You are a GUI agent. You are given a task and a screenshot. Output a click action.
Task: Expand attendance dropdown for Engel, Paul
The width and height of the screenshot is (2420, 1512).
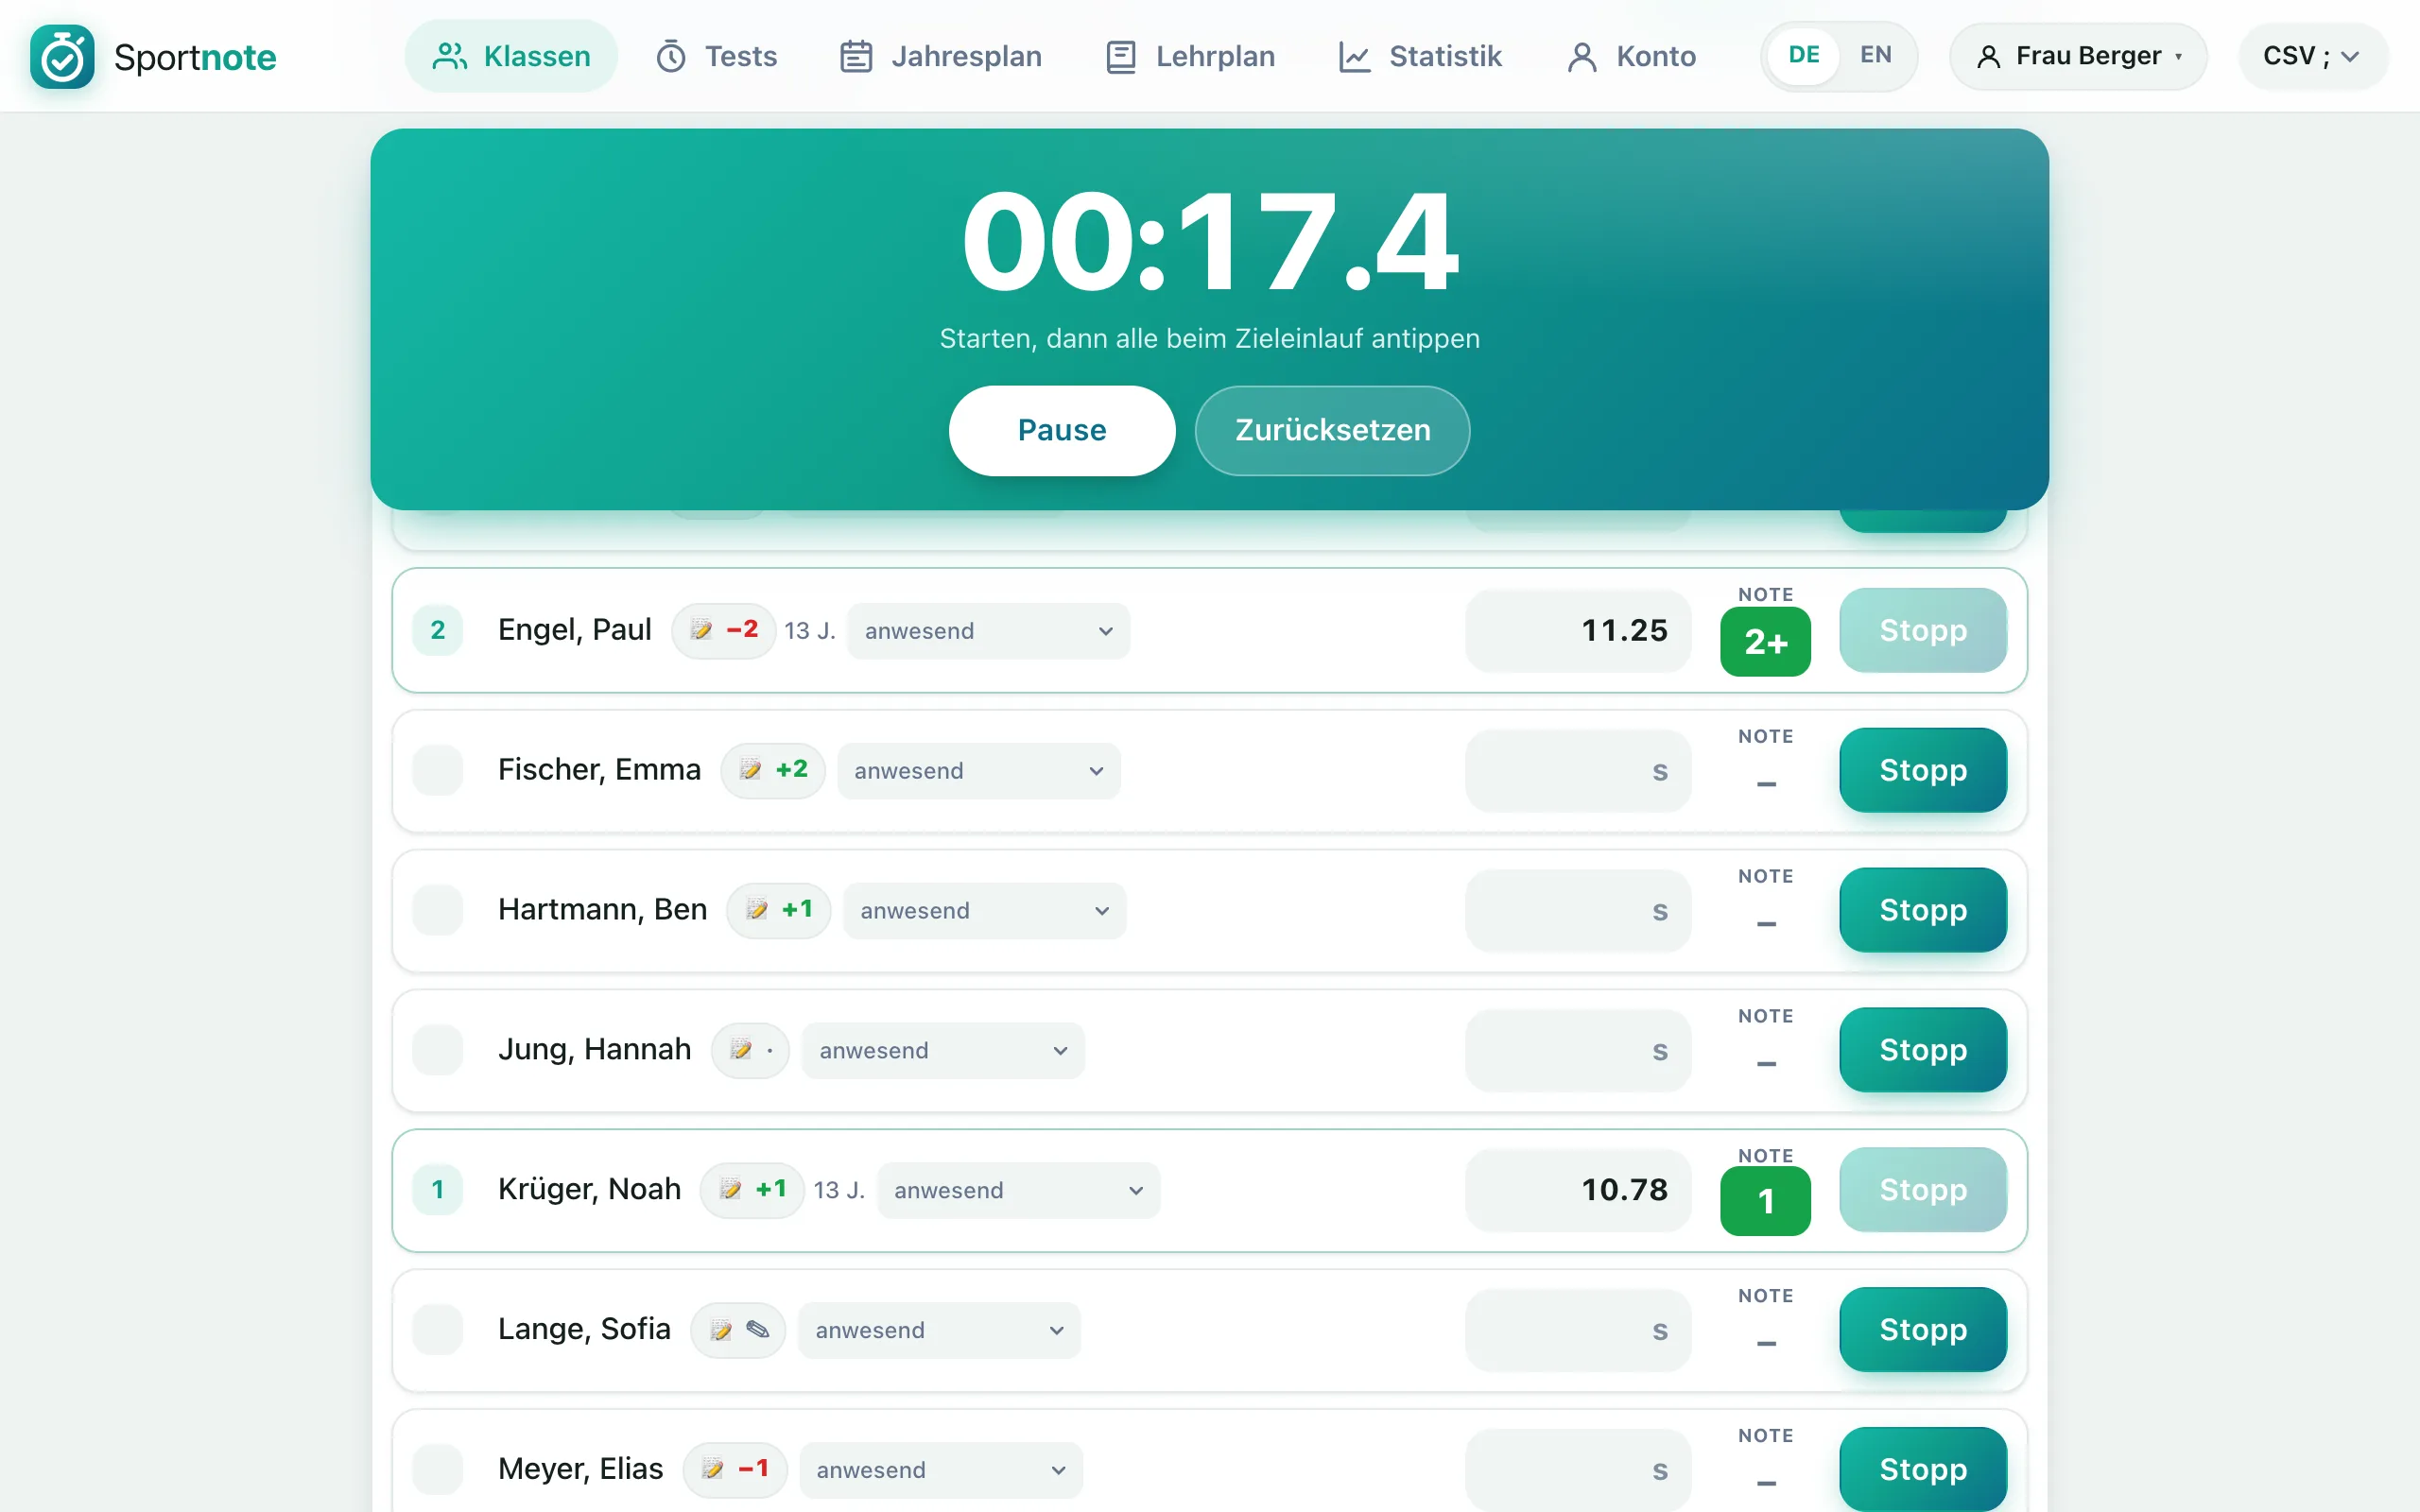[988, 631]
